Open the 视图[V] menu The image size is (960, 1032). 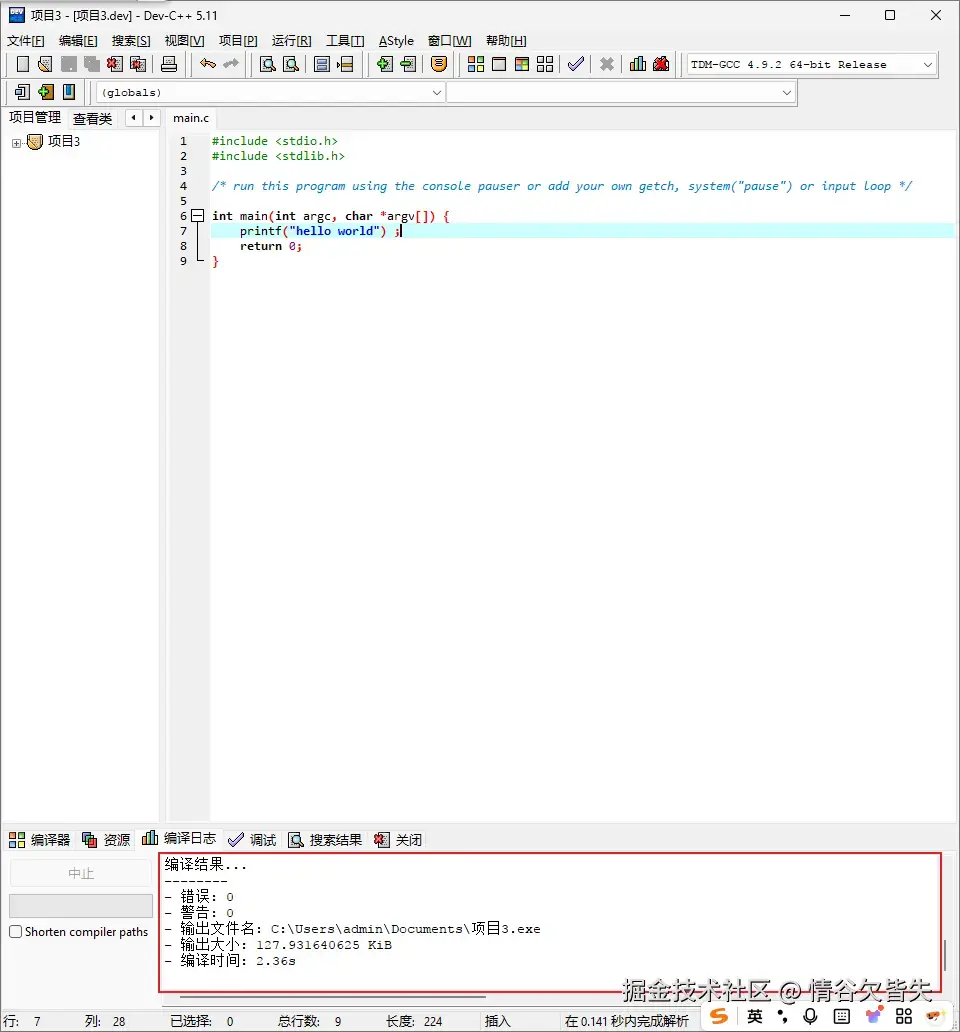click(x=184, y=41)
